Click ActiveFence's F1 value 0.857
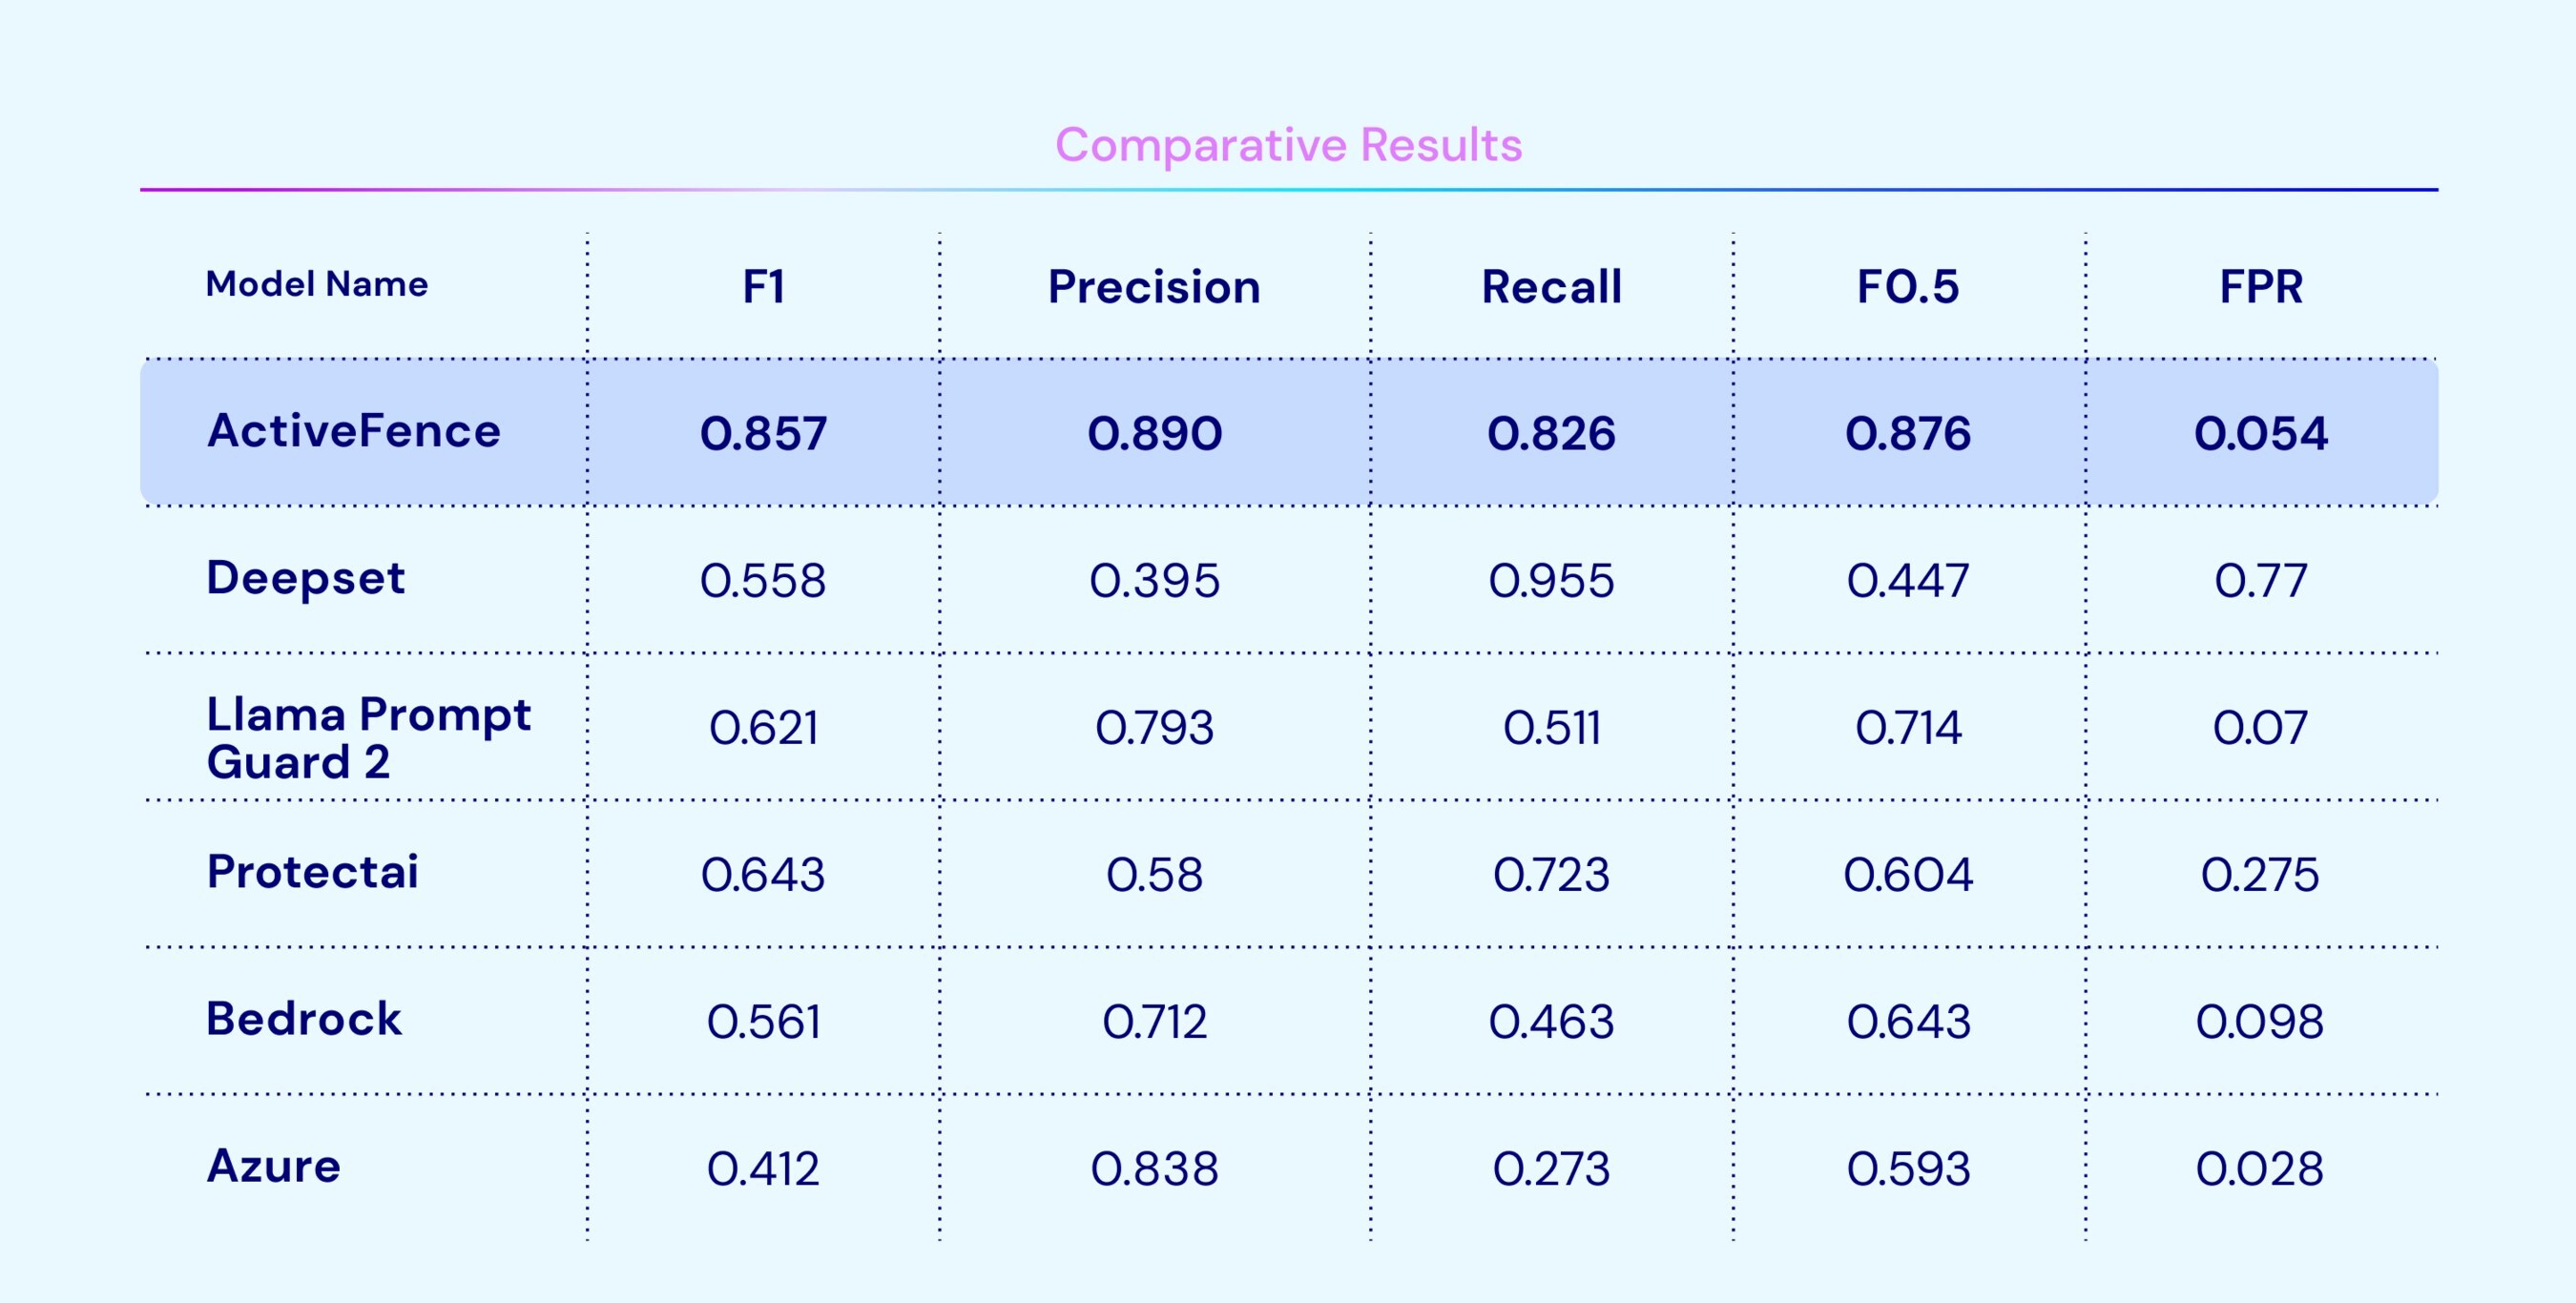Screen dimensions: 2576x1303 point(763,434)
